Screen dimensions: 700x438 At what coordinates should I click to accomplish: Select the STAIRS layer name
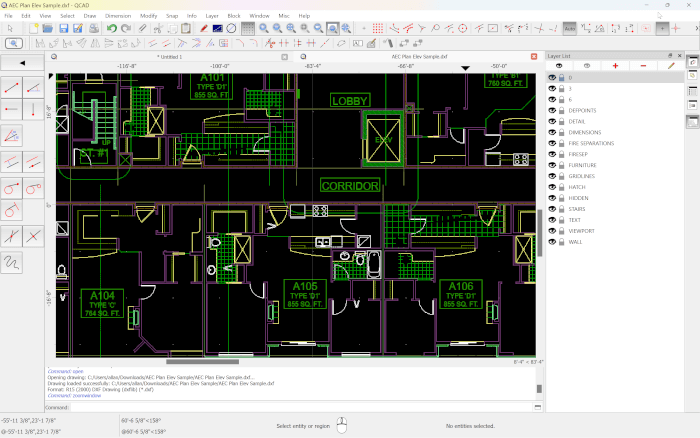tap(577, 209)
